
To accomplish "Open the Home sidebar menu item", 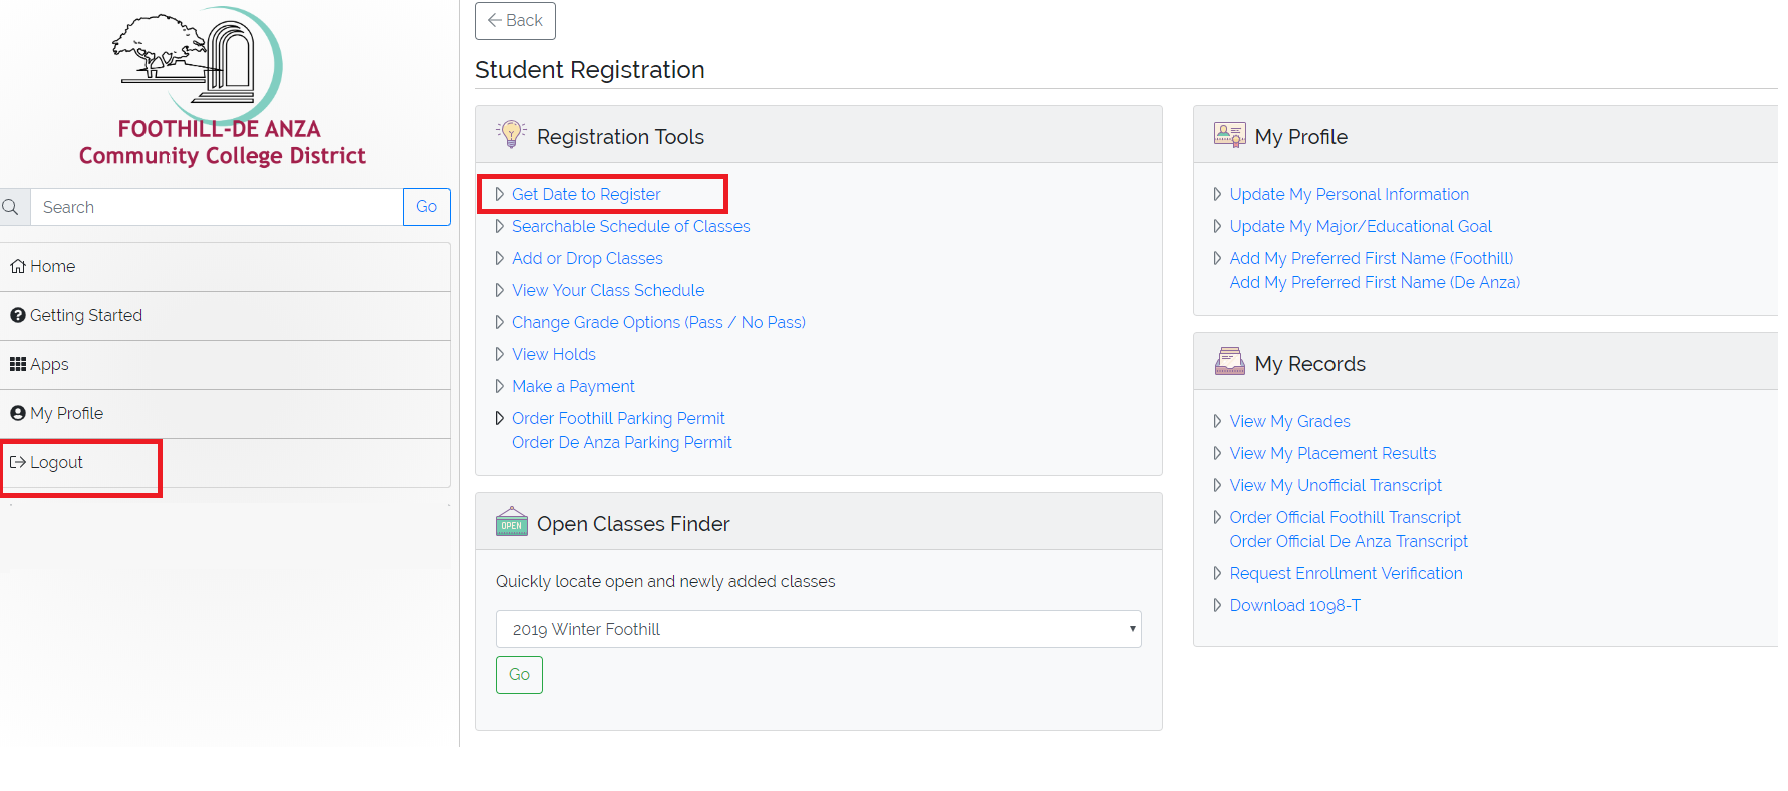I will tap(225, 266).
